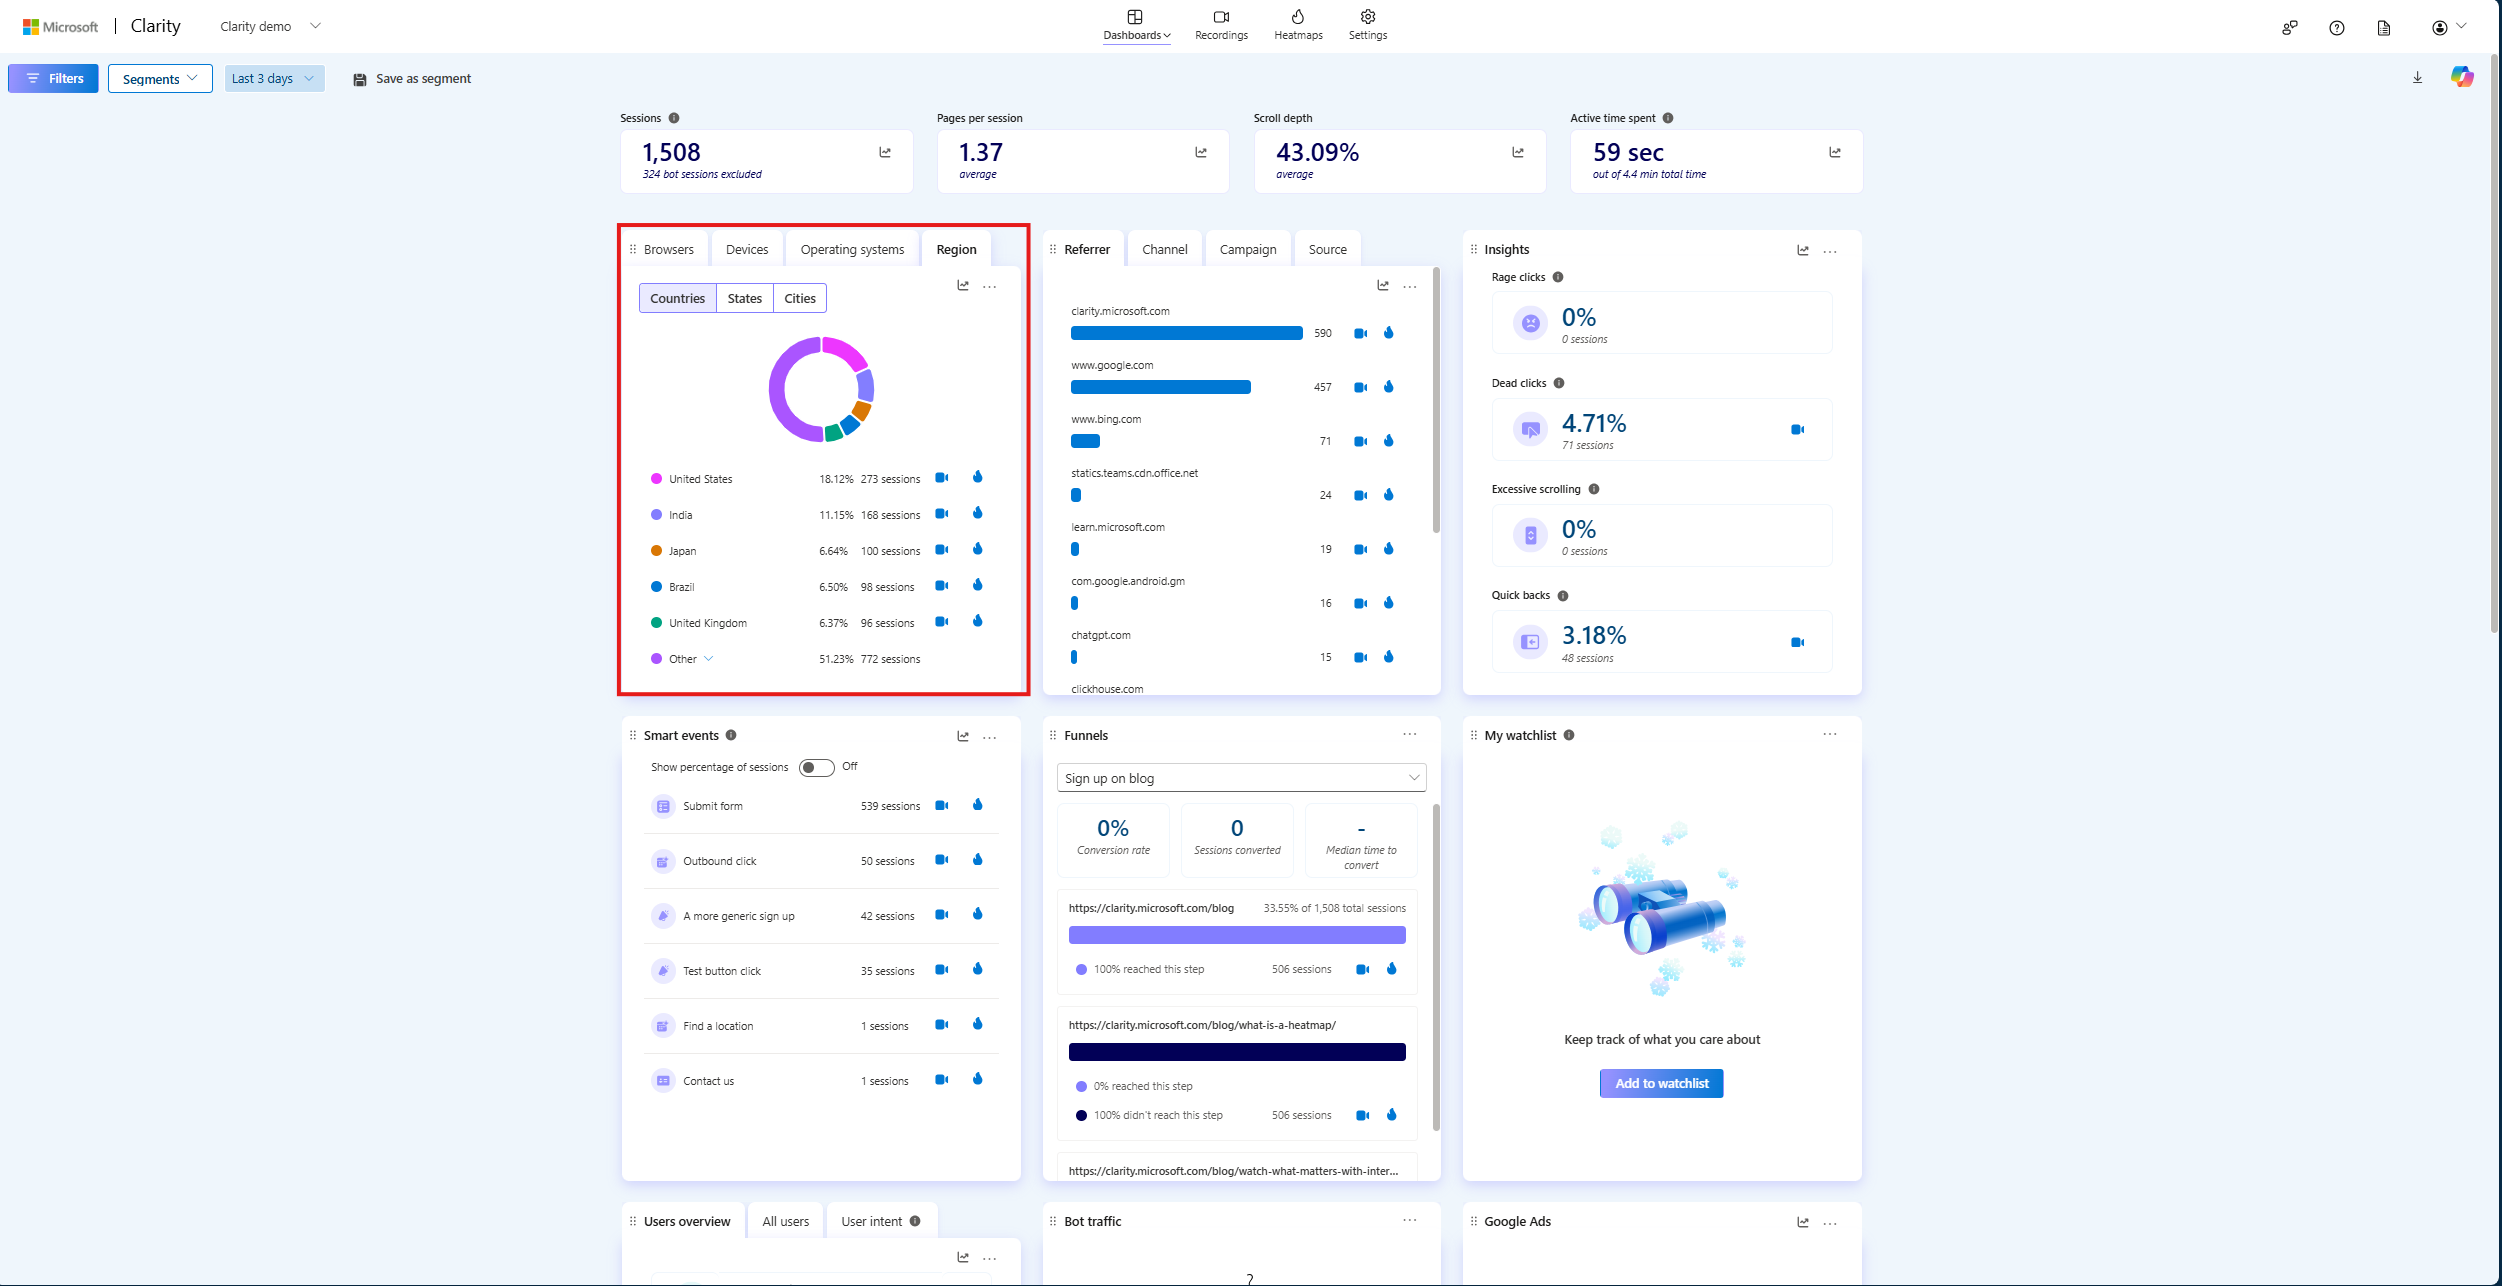View recordings for Dead clicks sessions

pyautogui.click(x=1797, y=430)
